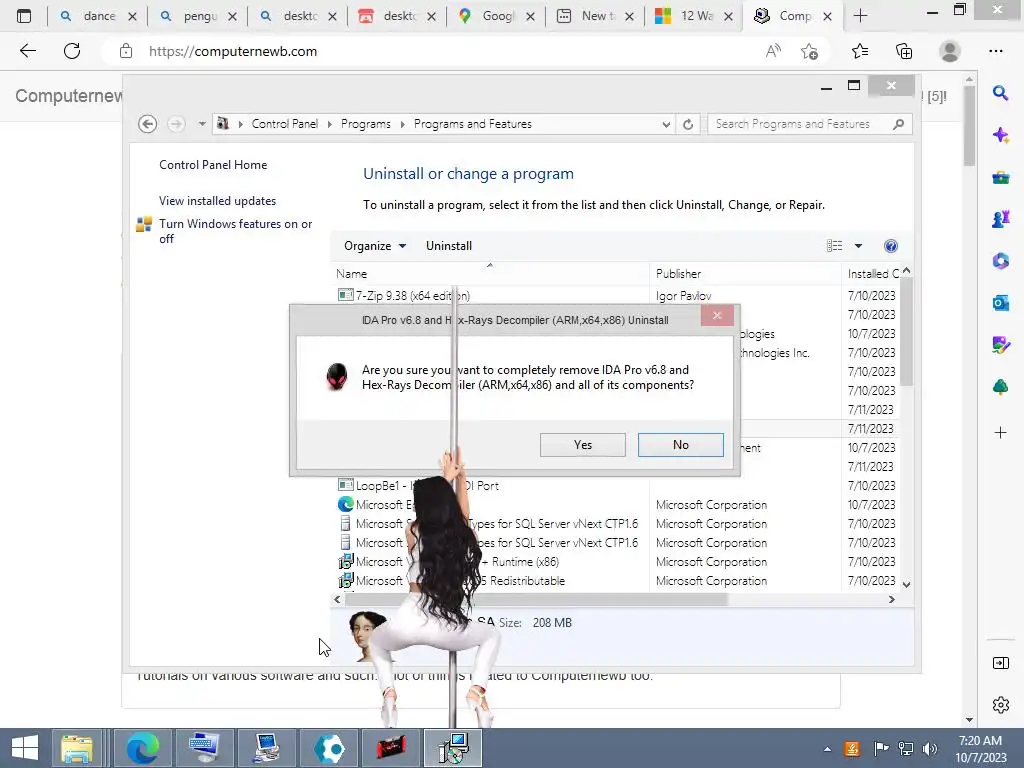Open Edge sidebar Tools briefcase icon
This screenshot has height=768, width=1024.
(1000, 177)
